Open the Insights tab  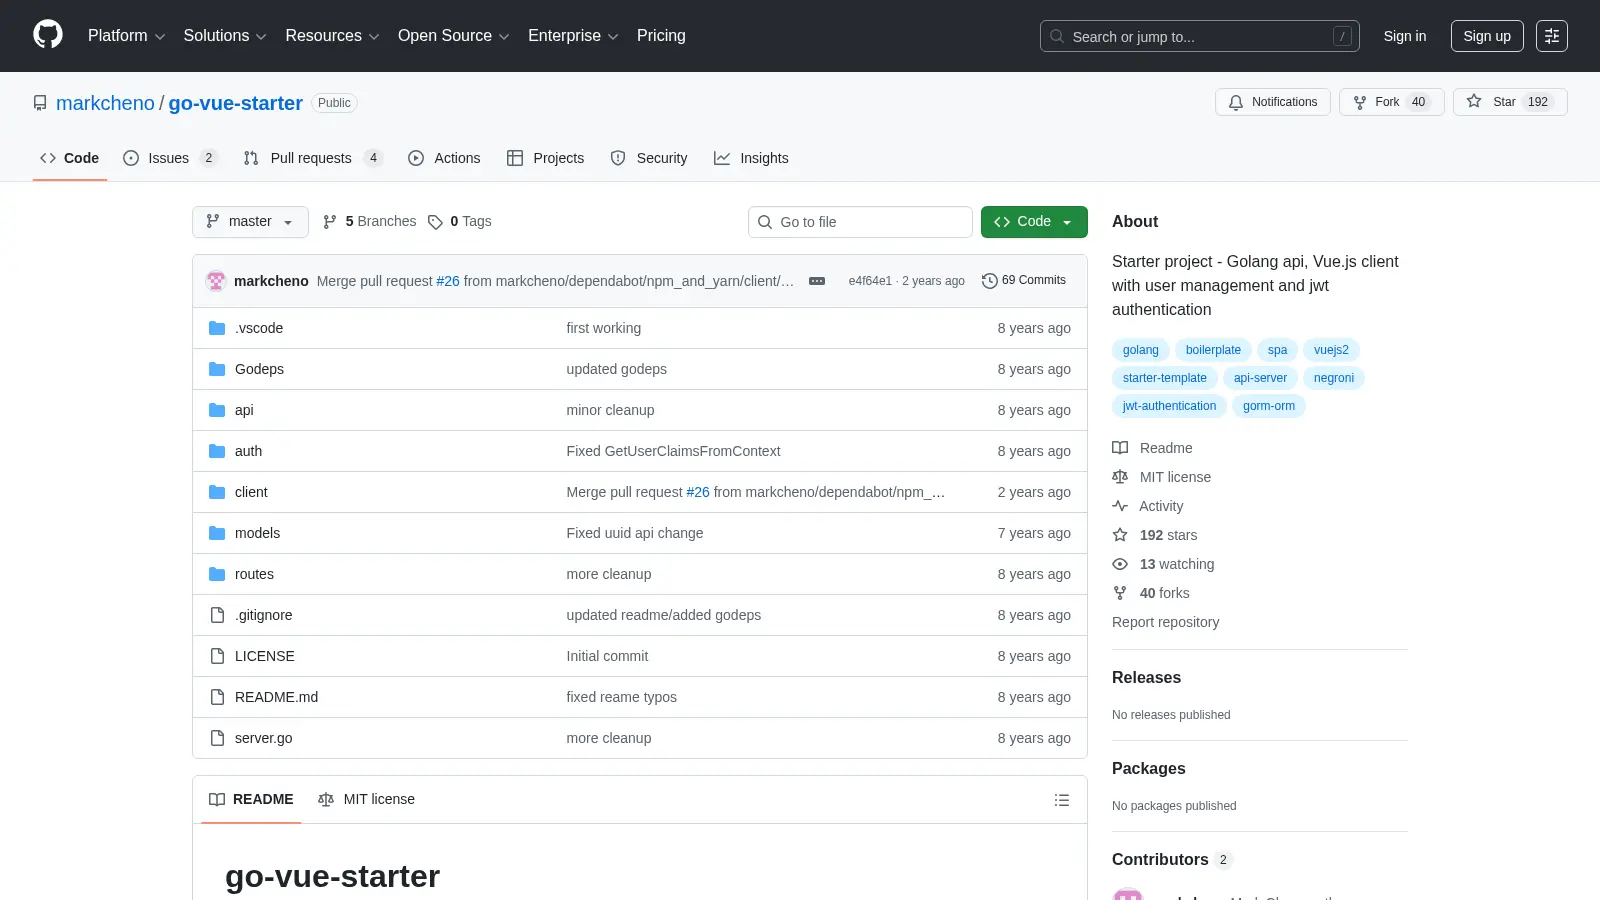[751, 158]
